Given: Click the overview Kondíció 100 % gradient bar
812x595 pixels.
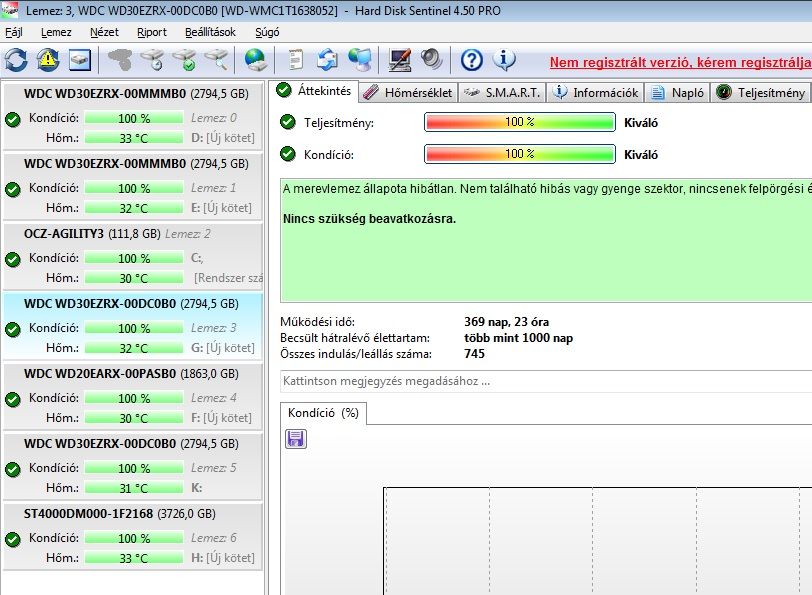Looking at the screenshot, I should click(520, 154).
